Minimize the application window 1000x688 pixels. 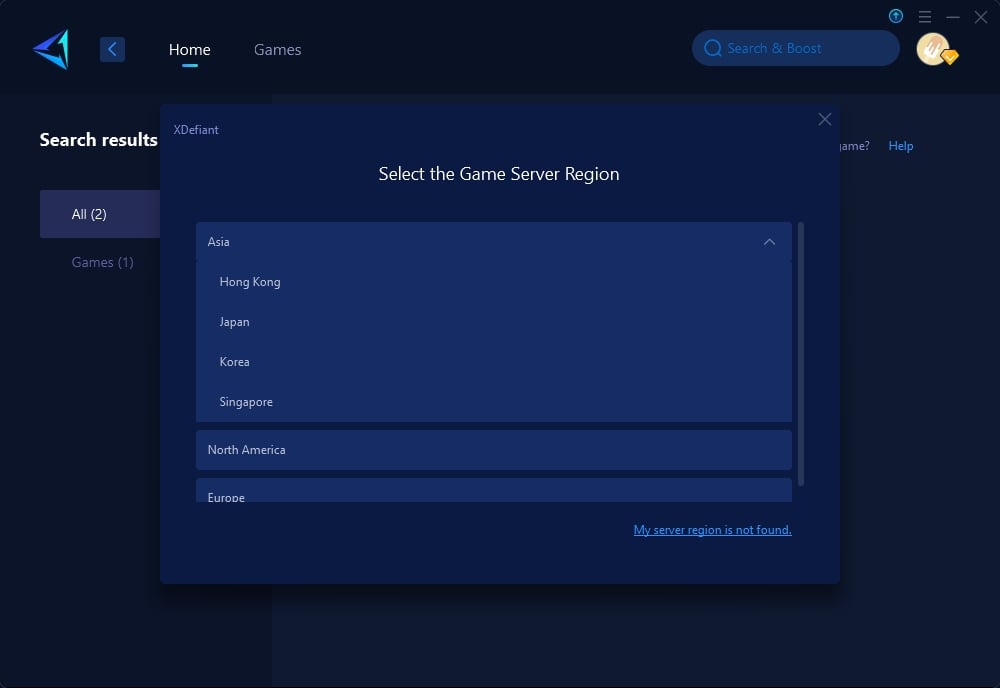point(953,17)
